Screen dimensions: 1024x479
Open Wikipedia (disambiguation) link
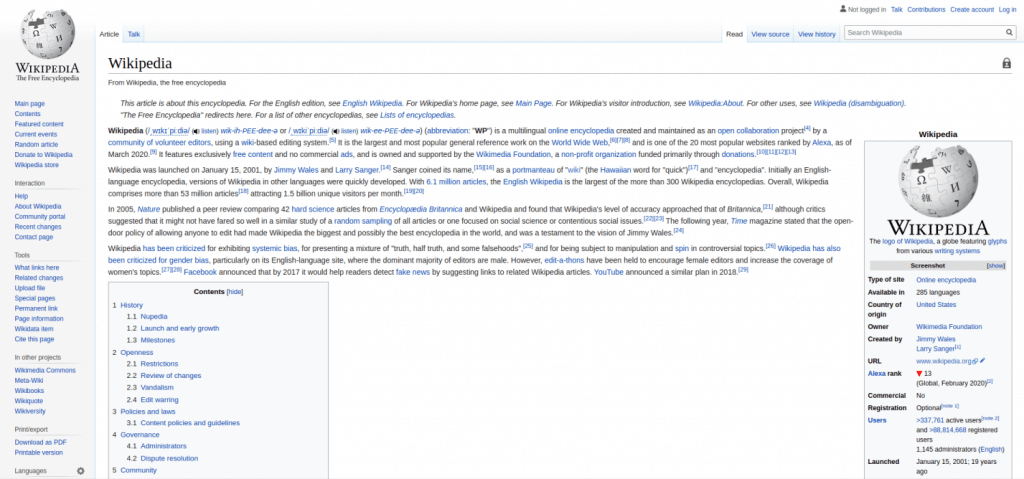[x=859, y=103]
